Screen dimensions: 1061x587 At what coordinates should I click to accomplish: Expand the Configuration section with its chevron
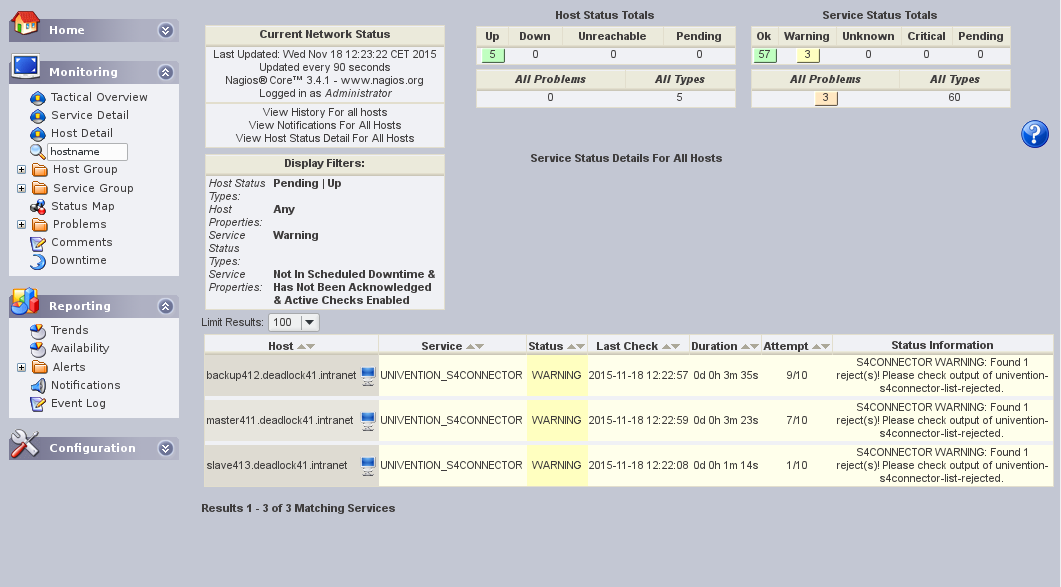point(166,448)
